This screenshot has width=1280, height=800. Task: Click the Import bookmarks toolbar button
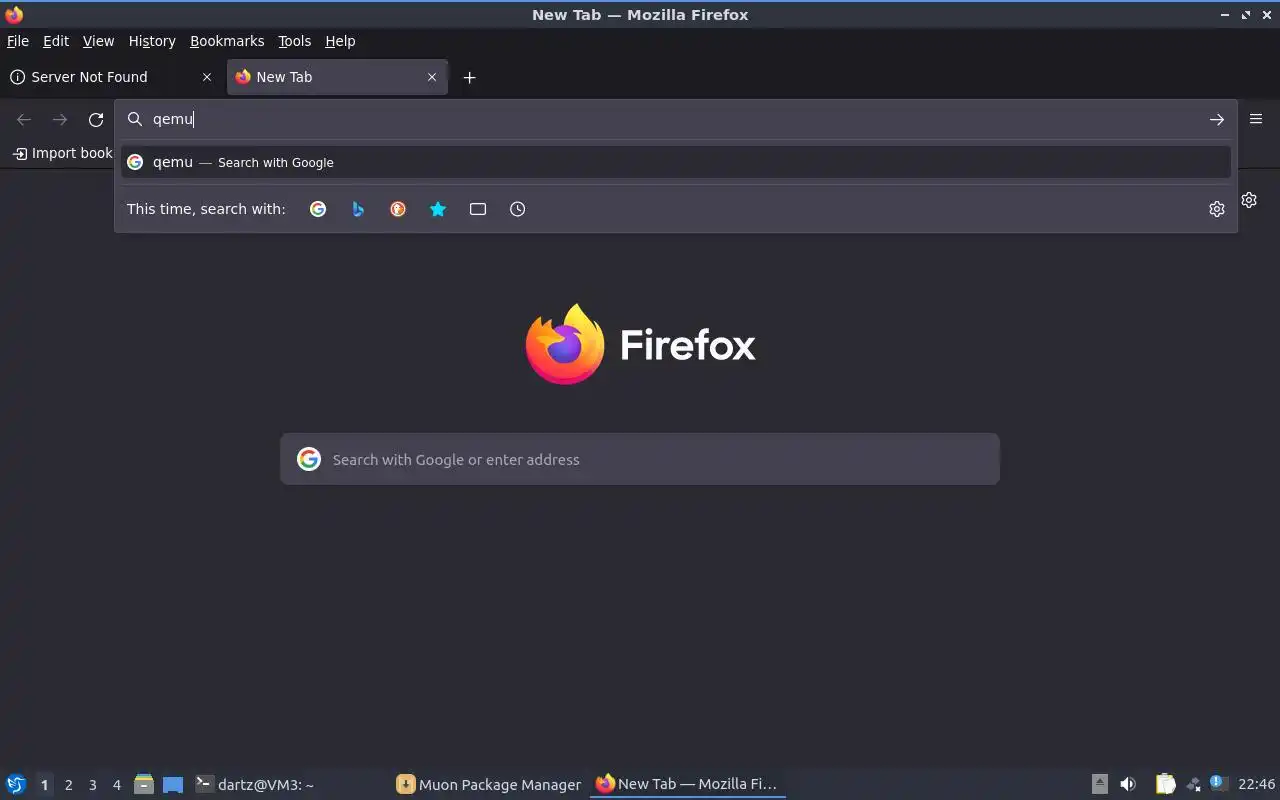(x=62, y=153)
